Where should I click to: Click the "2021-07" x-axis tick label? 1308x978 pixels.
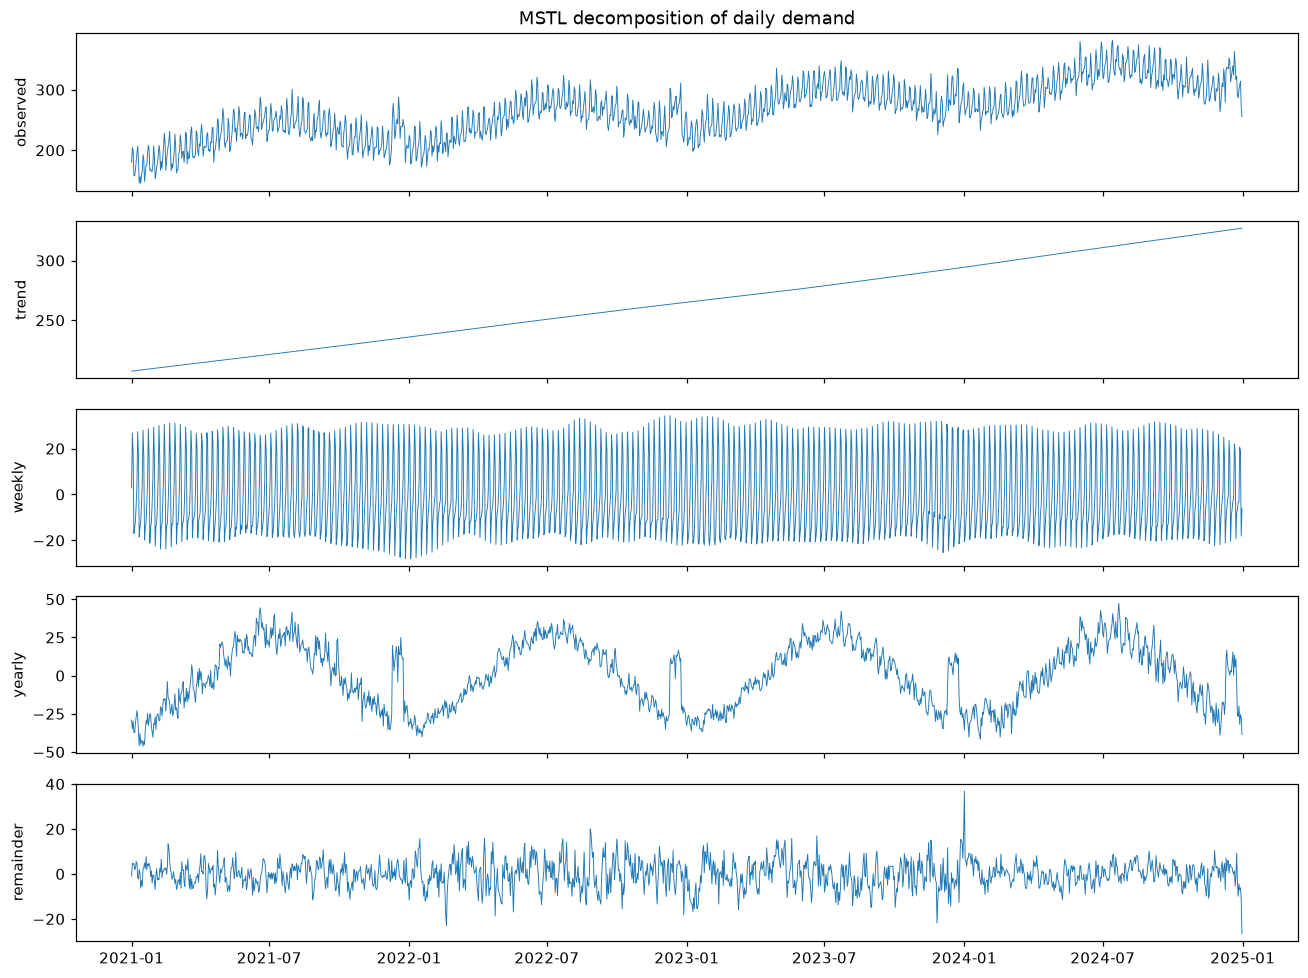click(x=269, y=958)
